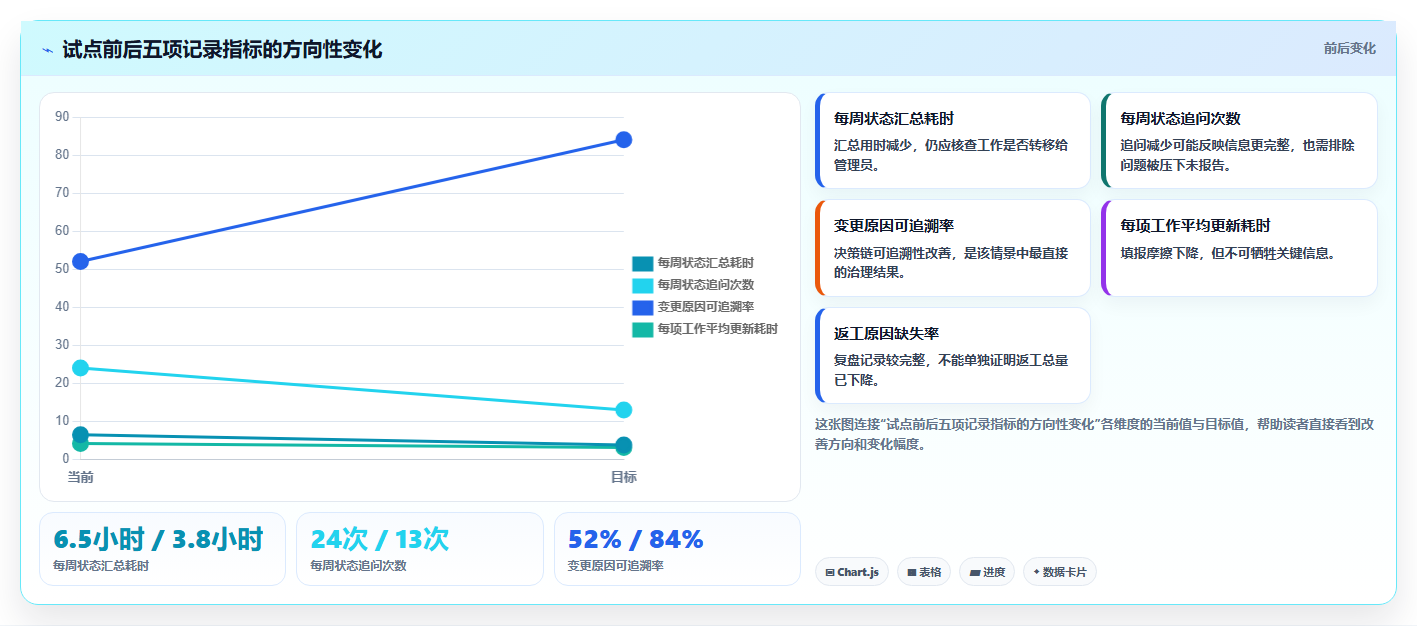1417x626 pixels.
Task: Open the 返工原因缺失率 info card
Action: click(953, 356)
